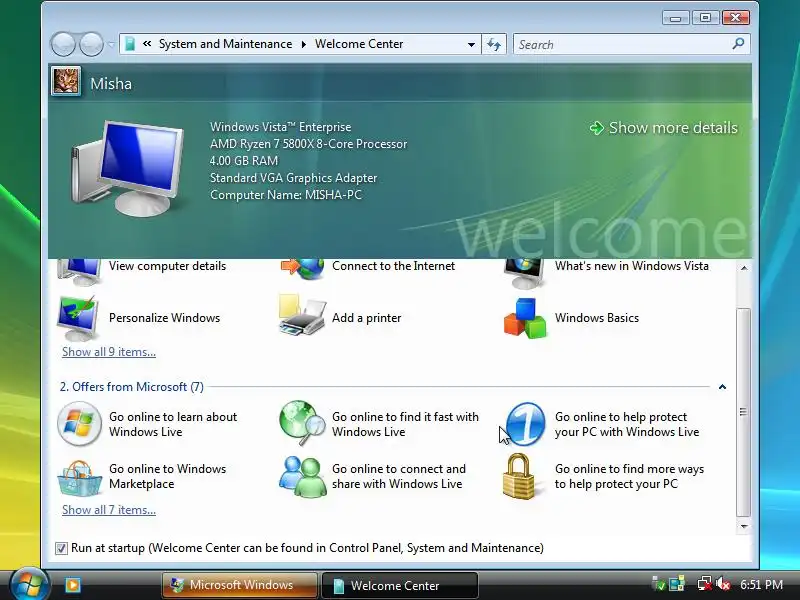Click Show all 7 items link
Screen dimensions: 800x600
(109, 510)
